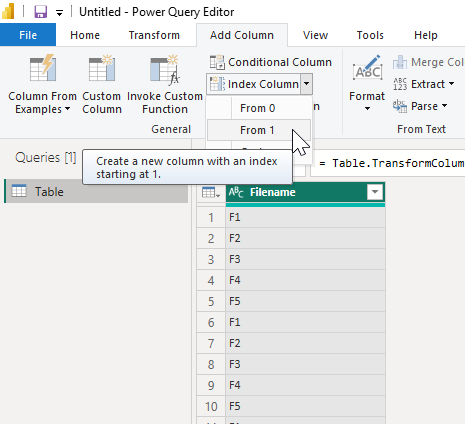Open the Help tab
This screenshot has height=424, width=465.
click(426, 35)
